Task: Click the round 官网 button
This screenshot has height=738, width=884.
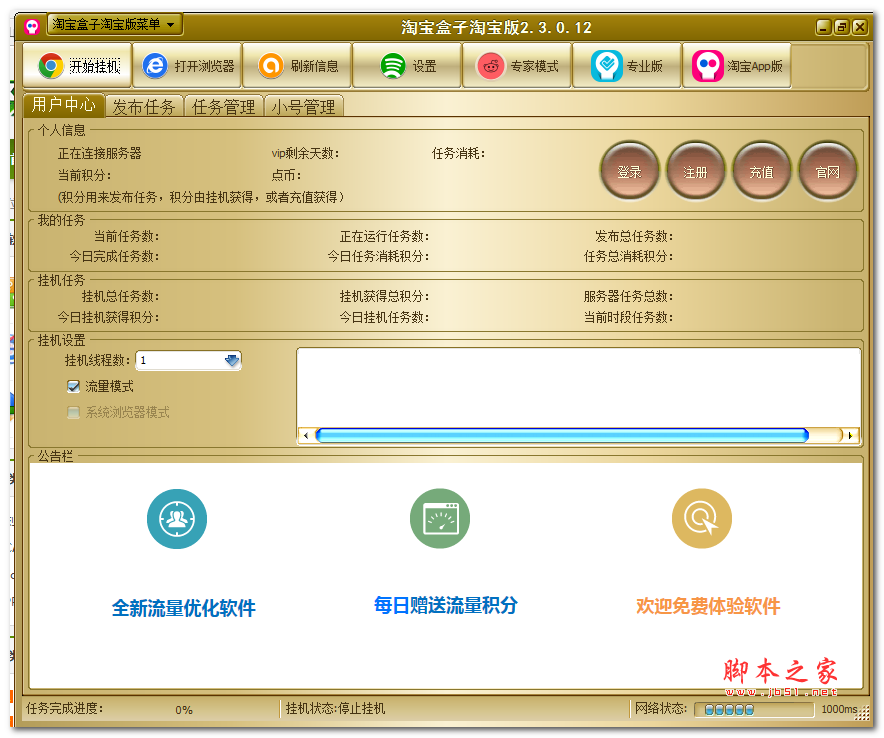Action: [x=827, y=171]
